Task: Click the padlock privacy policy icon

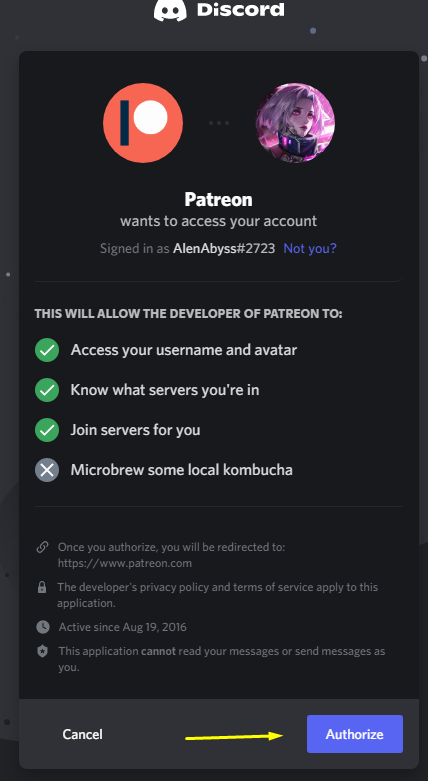Action: point(42,587)
